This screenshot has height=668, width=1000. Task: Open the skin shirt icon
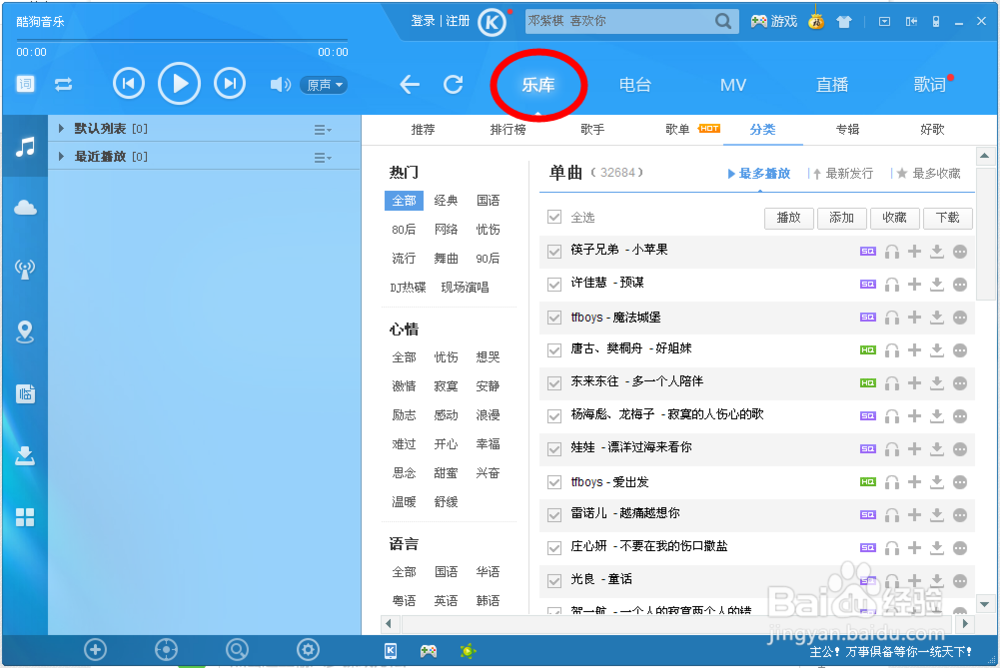point(844,22)
